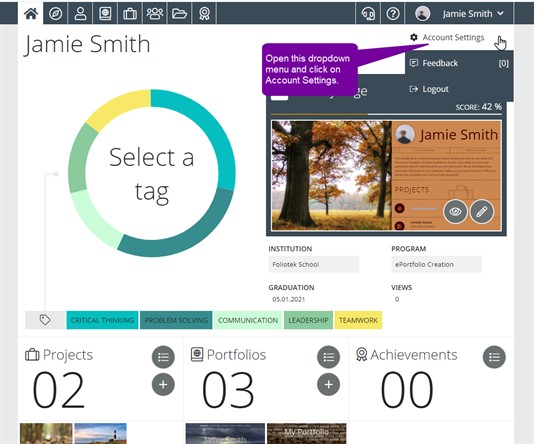Select Feedback in the dropdown menu
The height and width of the screenshot is (444, 534).
click(459, 63)
